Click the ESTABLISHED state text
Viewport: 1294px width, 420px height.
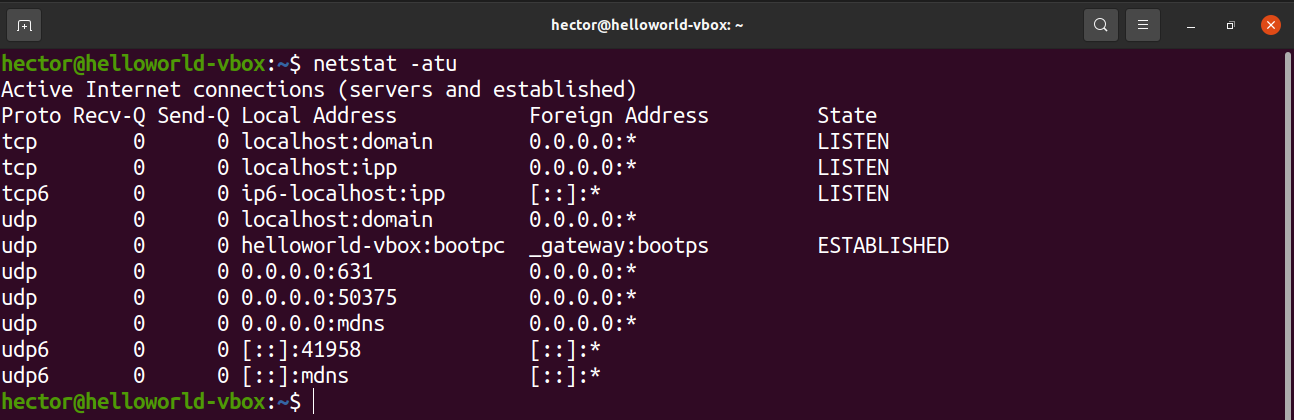pos(882,246)
